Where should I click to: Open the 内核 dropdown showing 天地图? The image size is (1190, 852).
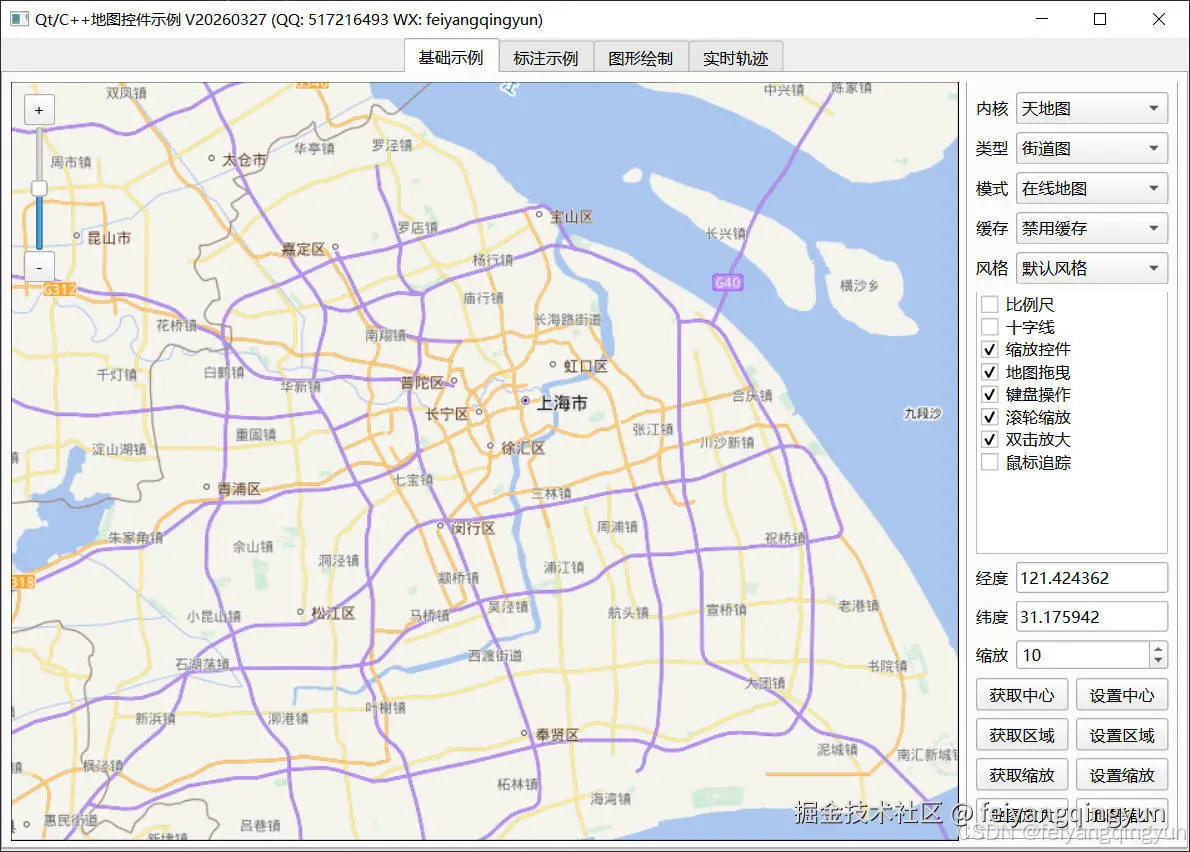coord(1091,108)
